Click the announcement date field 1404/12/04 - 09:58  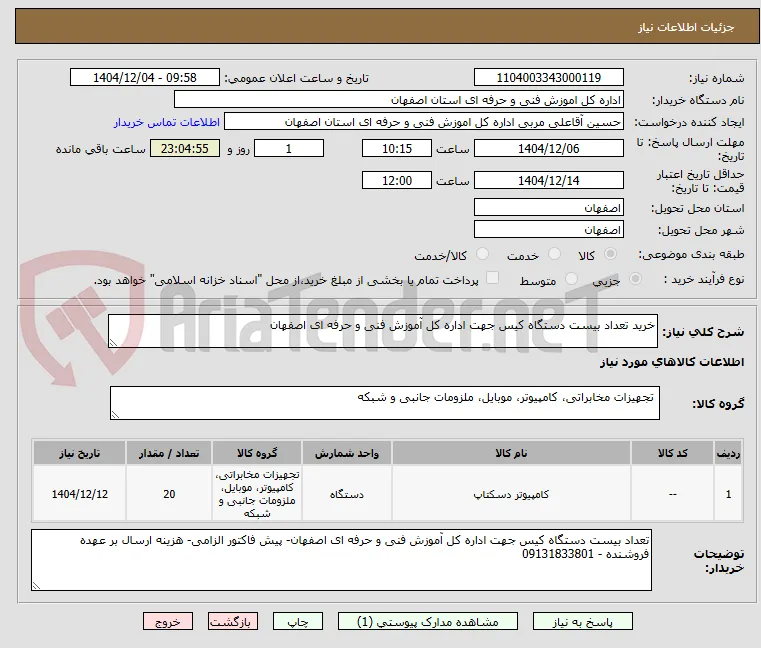click(145, 78)
